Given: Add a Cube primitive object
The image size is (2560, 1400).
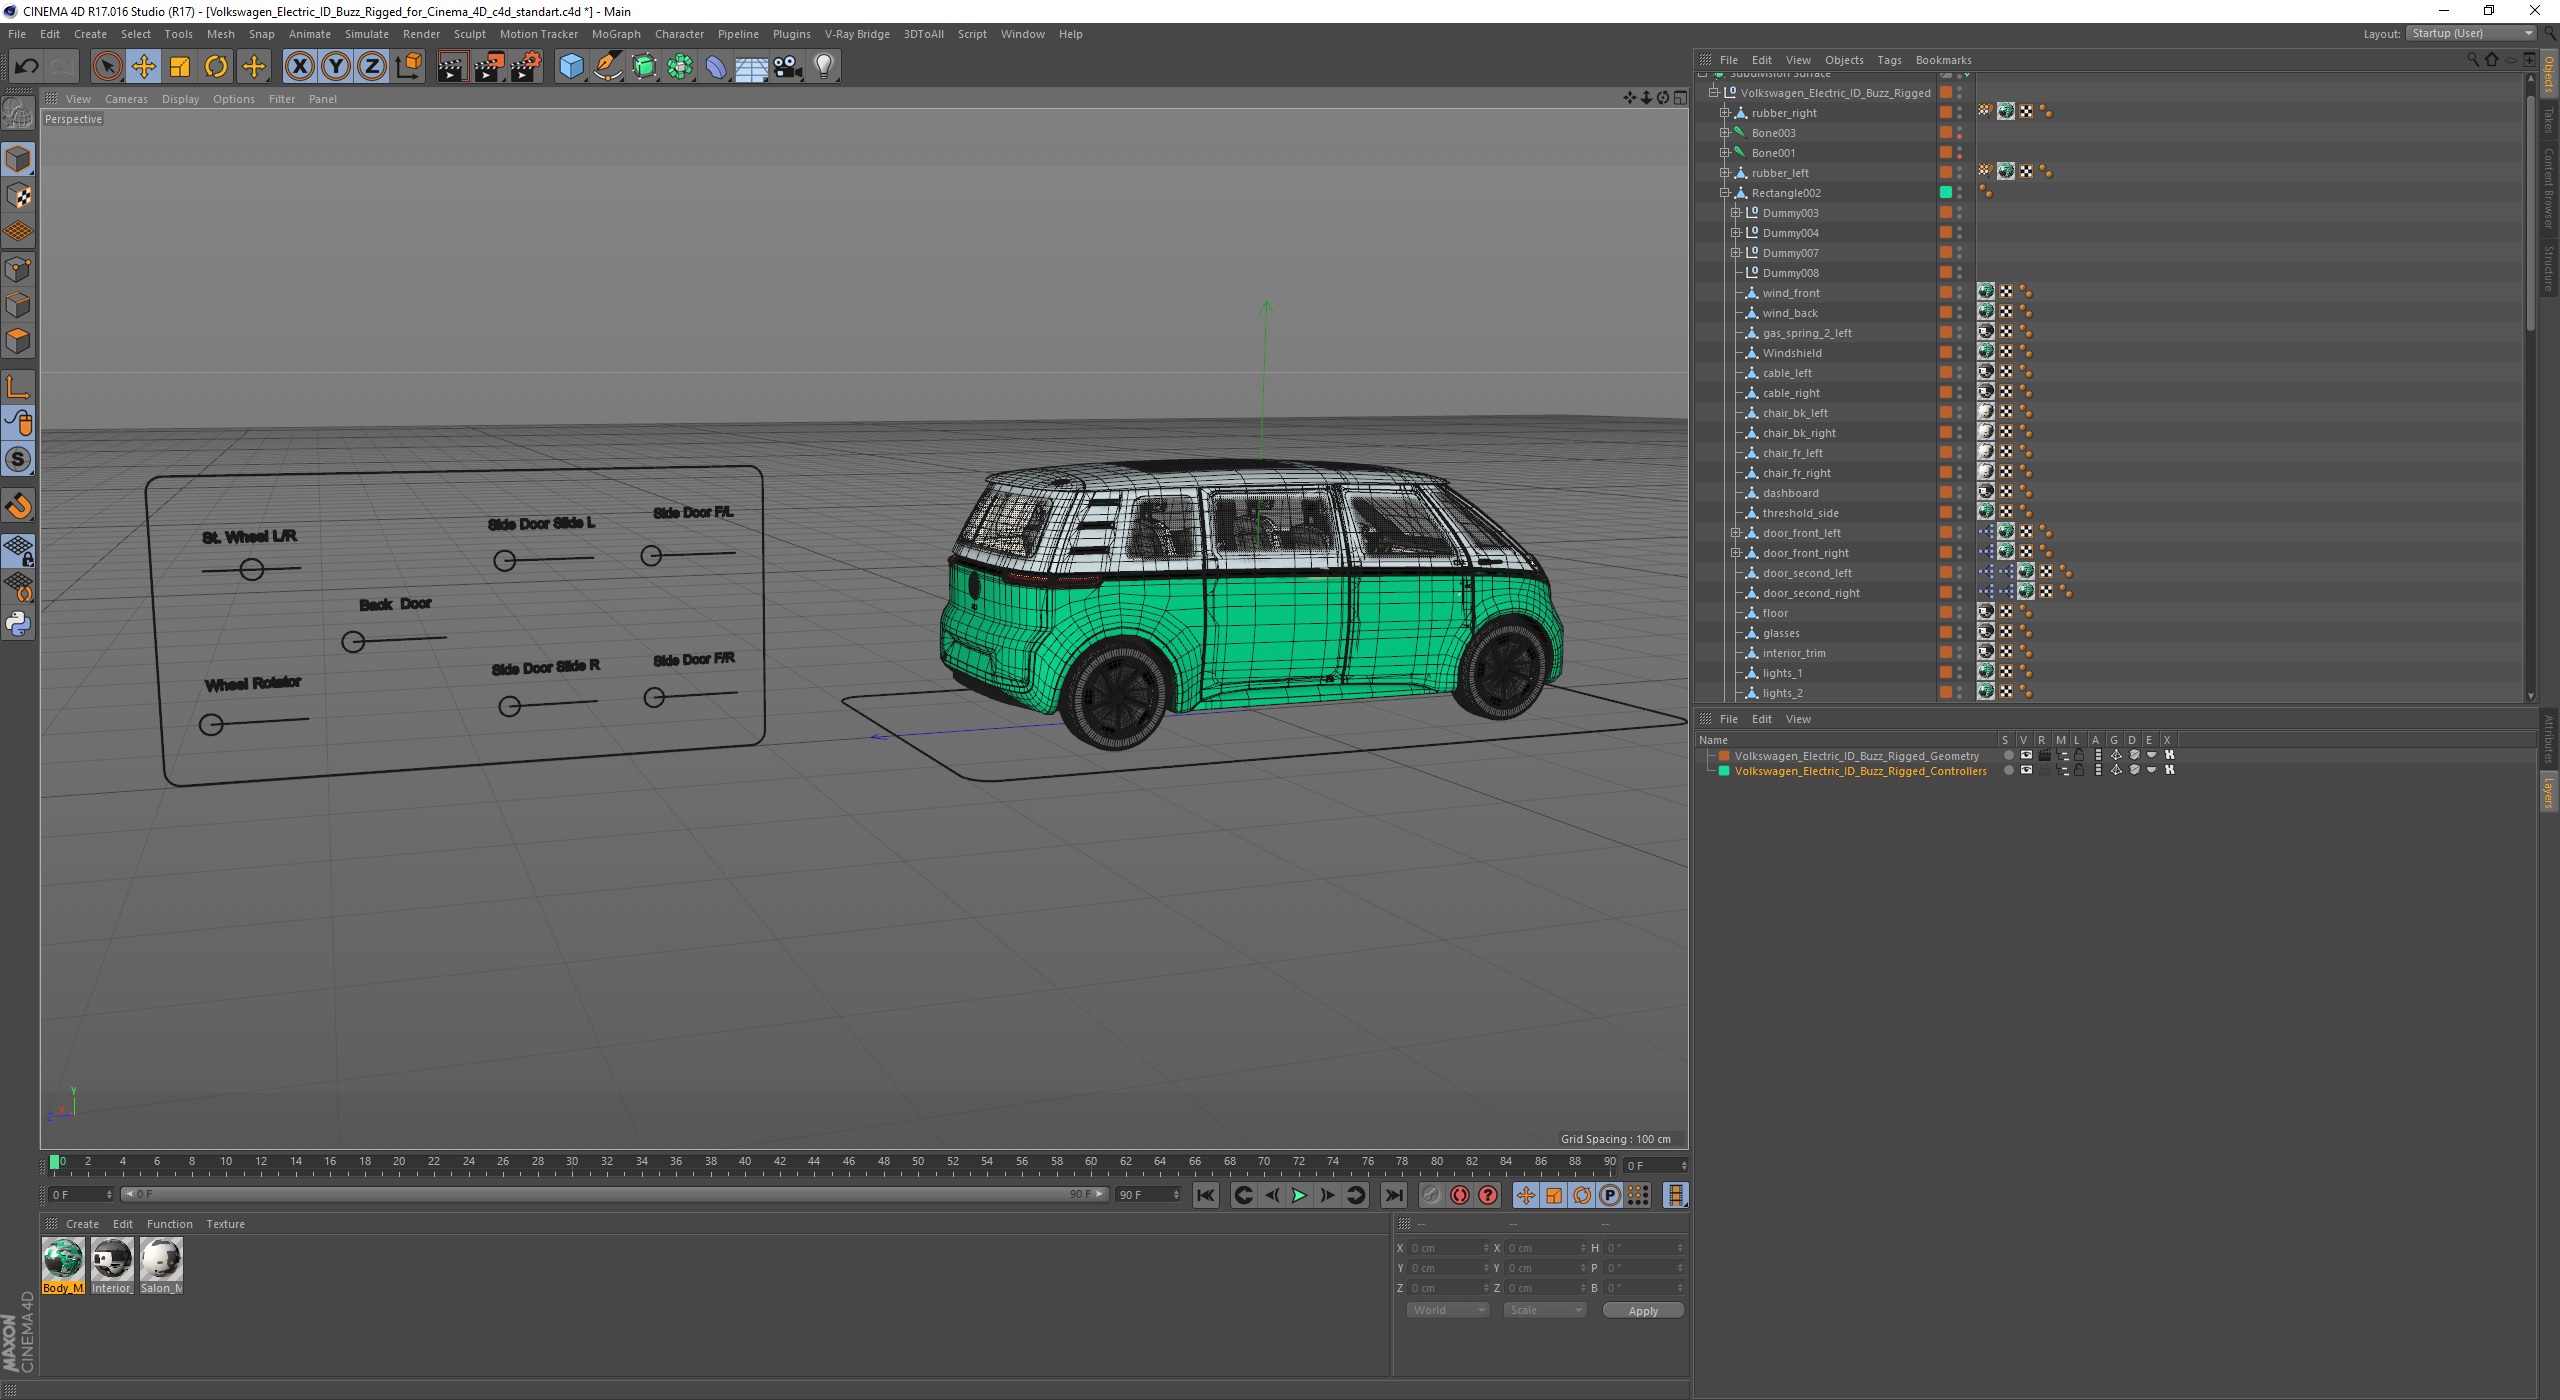Looking at the screenshot, I should coord(571,66).
